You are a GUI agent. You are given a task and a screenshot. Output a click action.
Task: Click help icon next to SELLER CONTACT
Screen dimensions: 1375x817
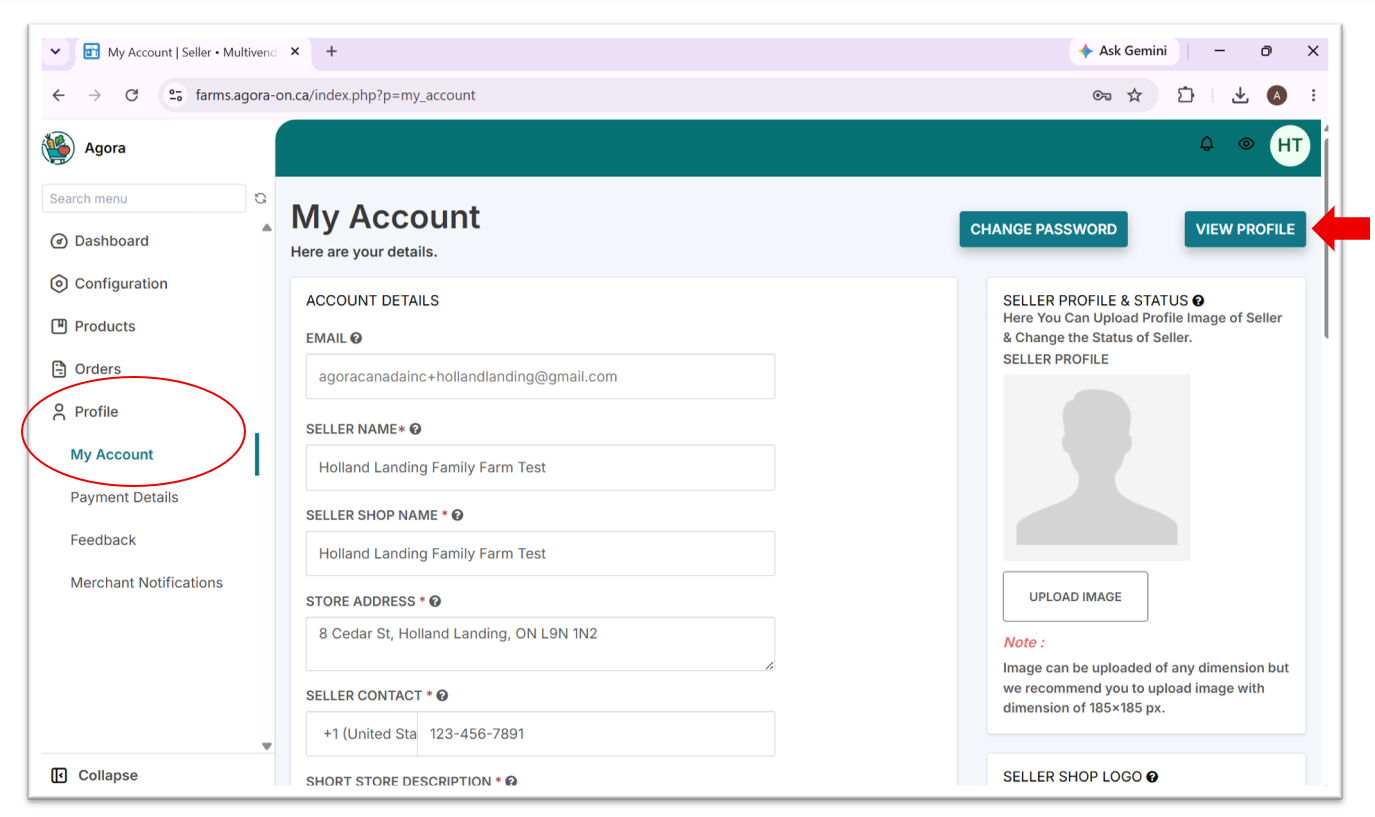click(442, 695)
